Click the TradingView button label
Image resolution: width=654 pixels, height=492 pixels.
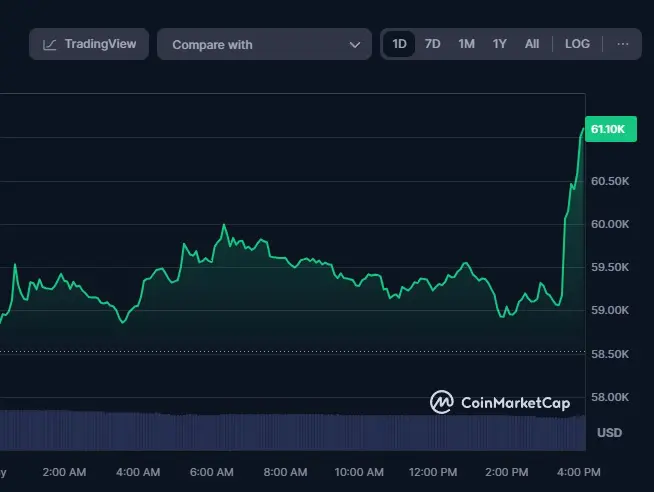(x=100, y=44)
